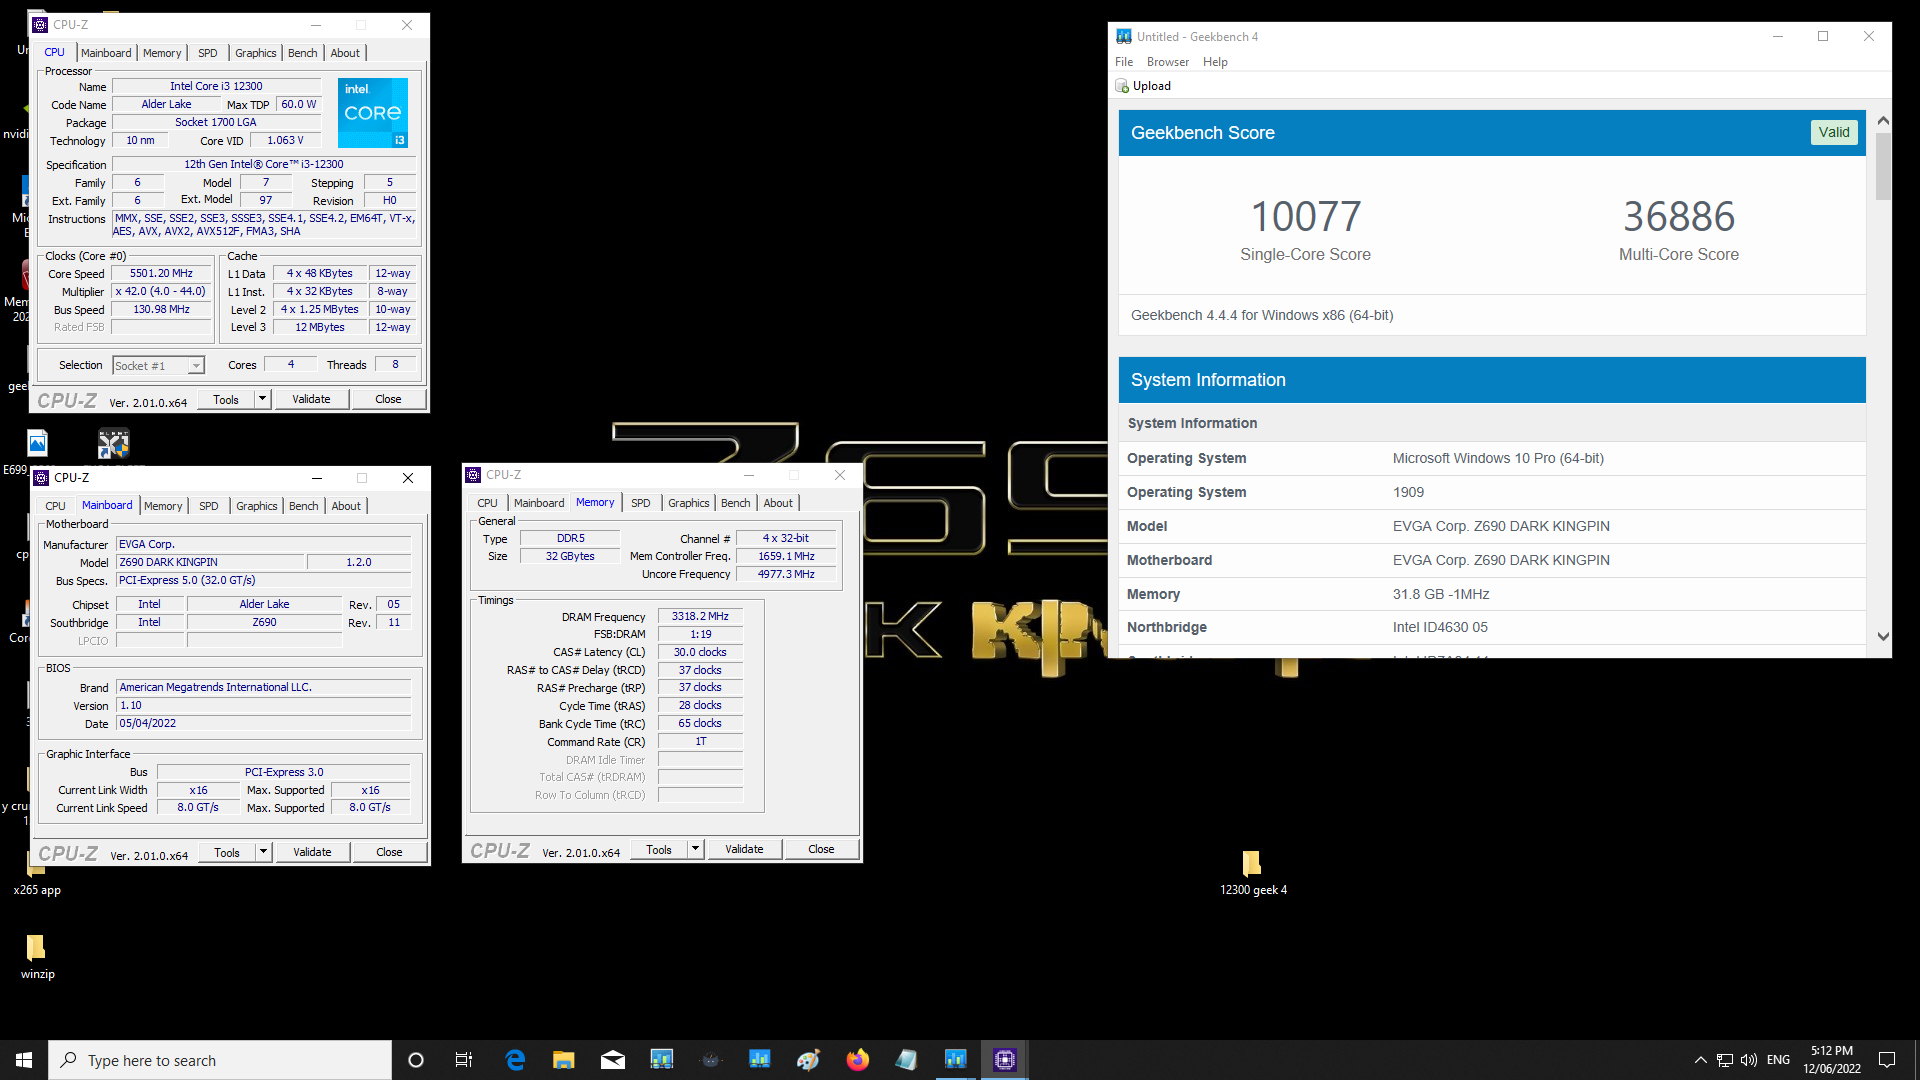Switch to Bench tab in top CPU-Z window
1920x1080 pixels.
pos(302,53)
